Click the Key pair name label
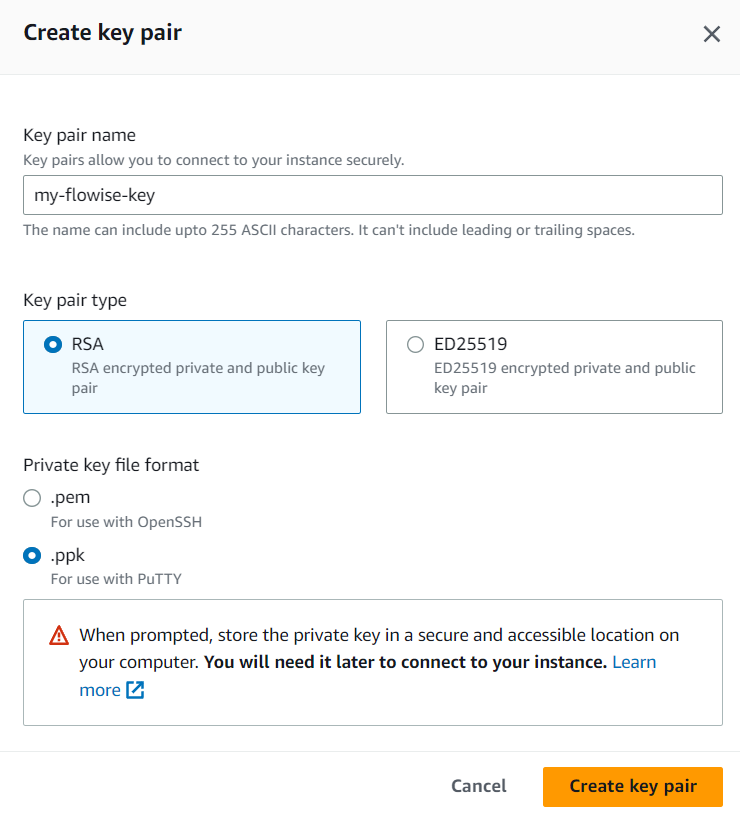Image resolution: width=740 pixels, height=813 pixels. point(79,135)
